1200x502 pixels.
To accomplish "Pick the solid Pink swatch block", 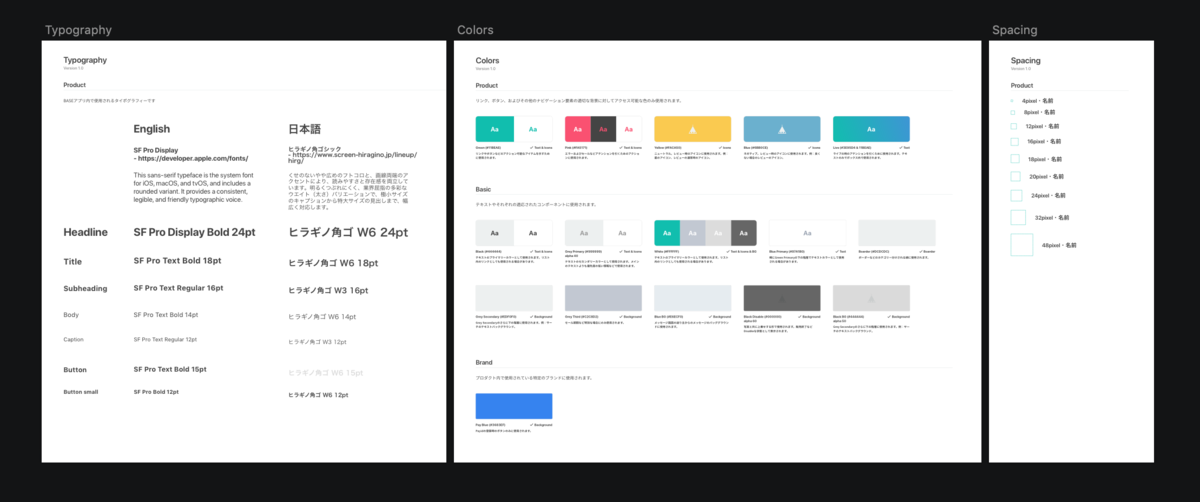I will point(577,129).
